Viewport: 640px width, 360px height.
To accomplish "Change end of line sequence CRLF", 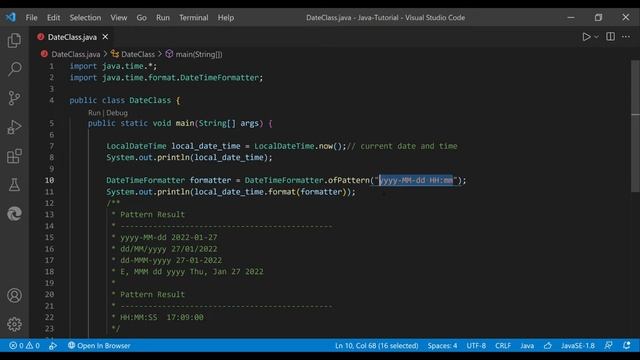I will tap(503, 345).
